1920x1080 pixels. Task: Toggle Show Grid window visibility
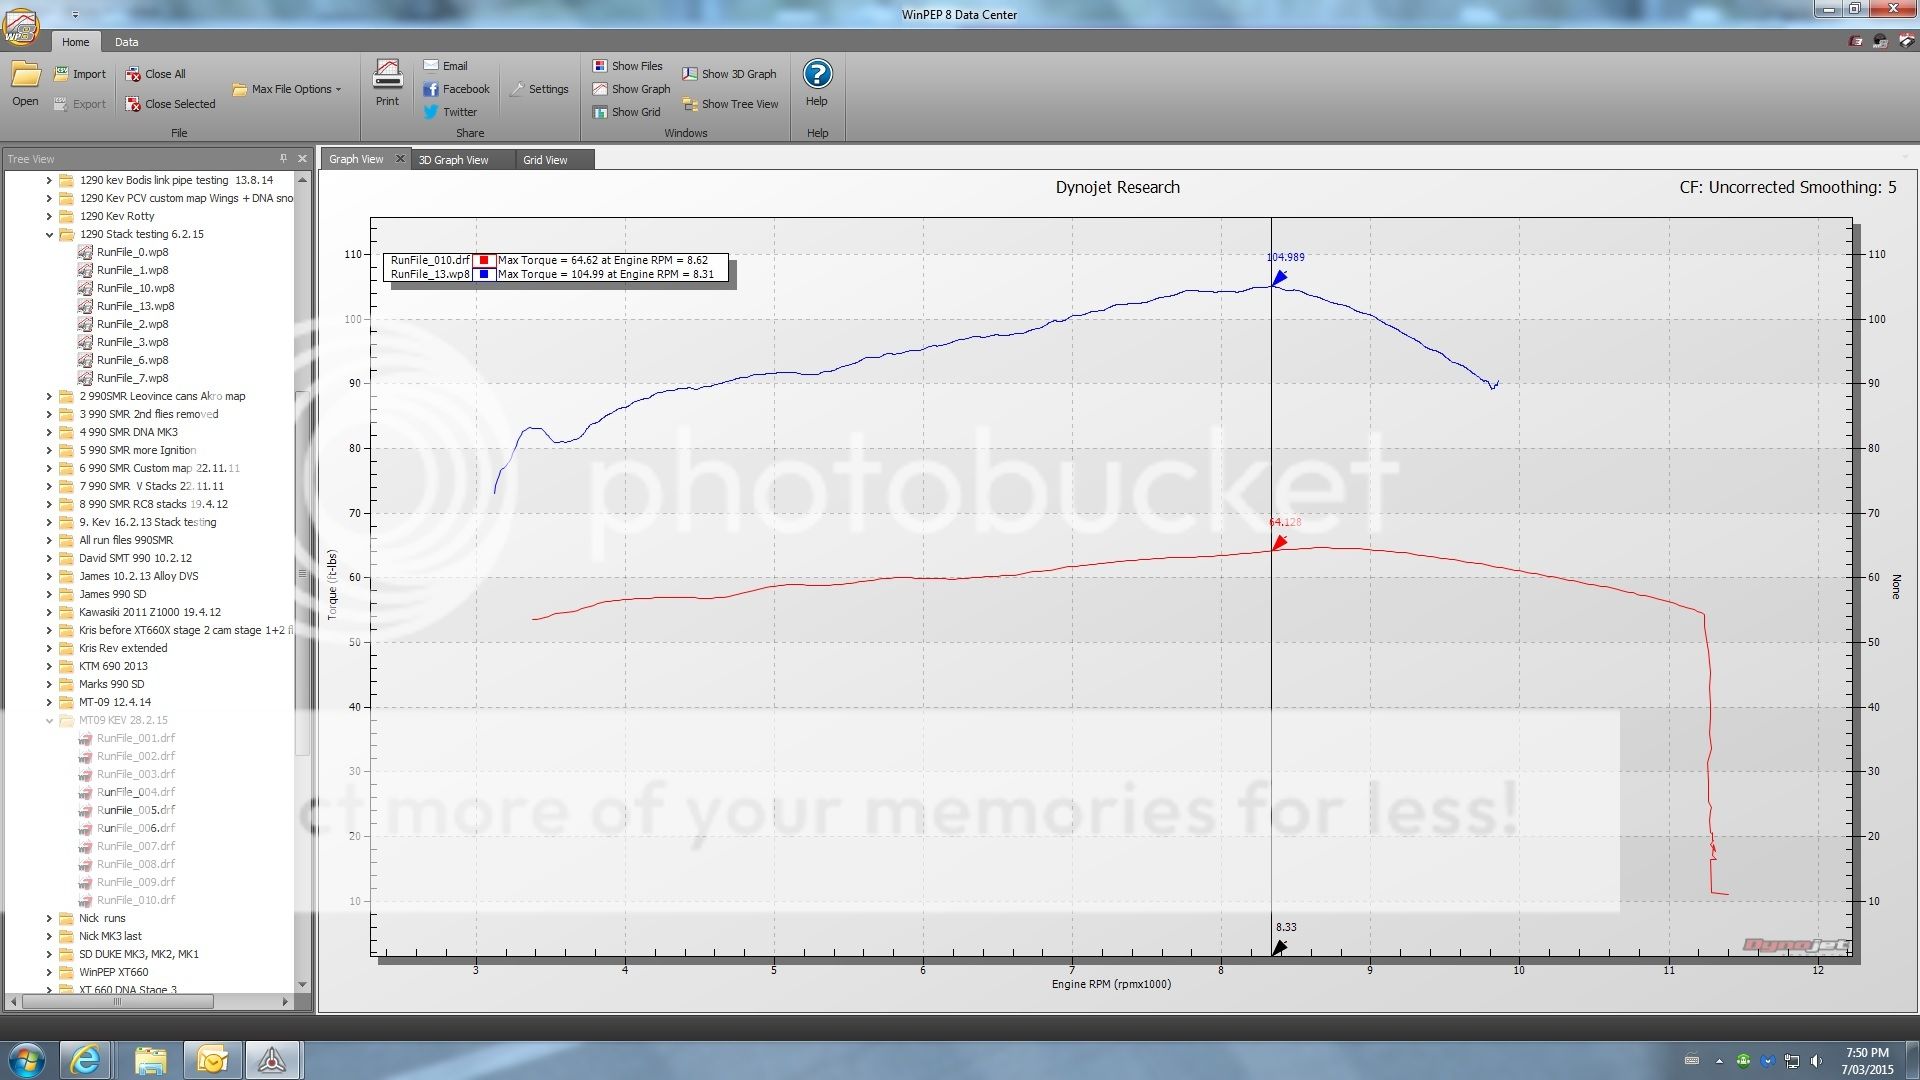pyautogui.click(x=628, y=111)
